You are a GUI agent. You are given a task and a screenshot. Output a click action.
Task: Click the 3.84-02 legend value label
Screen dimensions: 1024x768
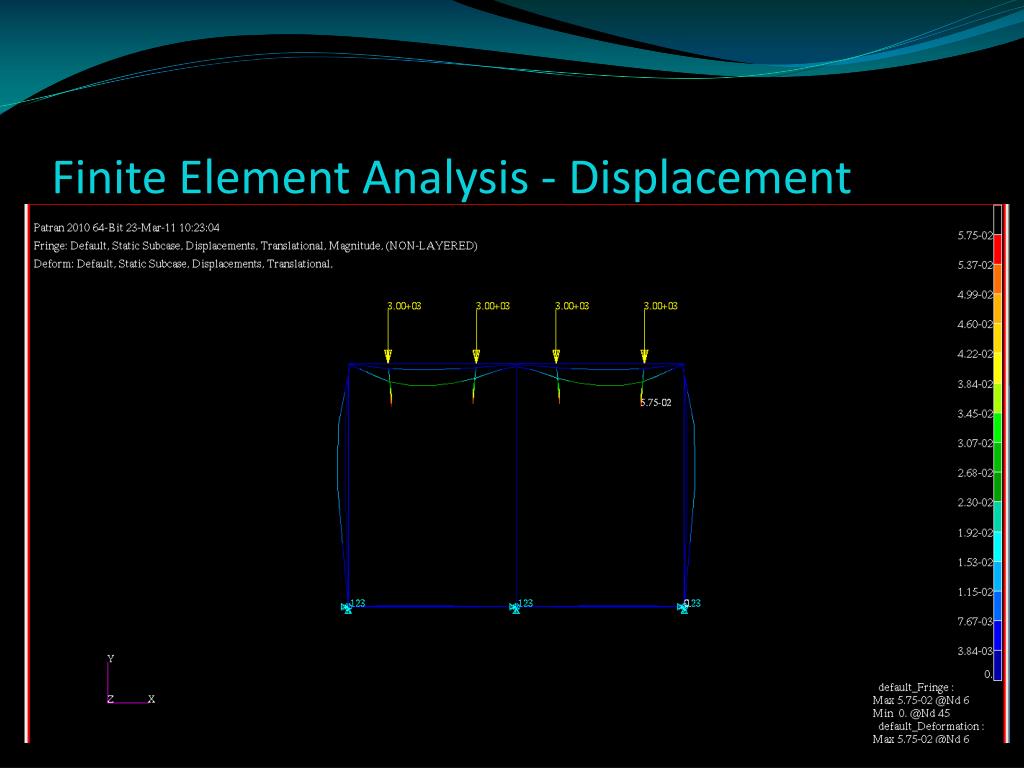point(974,384)
